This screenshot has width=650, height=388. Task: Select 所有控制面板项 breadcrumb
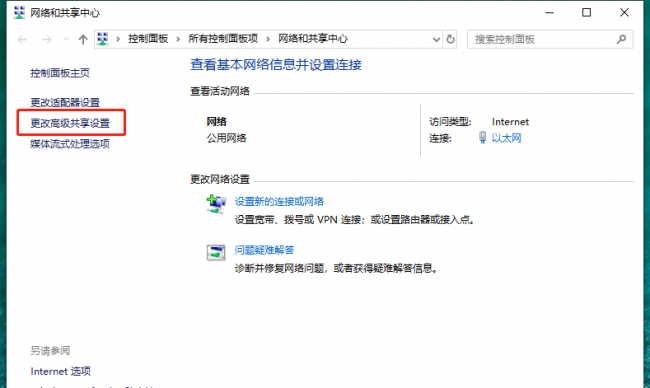coord(223,39)
